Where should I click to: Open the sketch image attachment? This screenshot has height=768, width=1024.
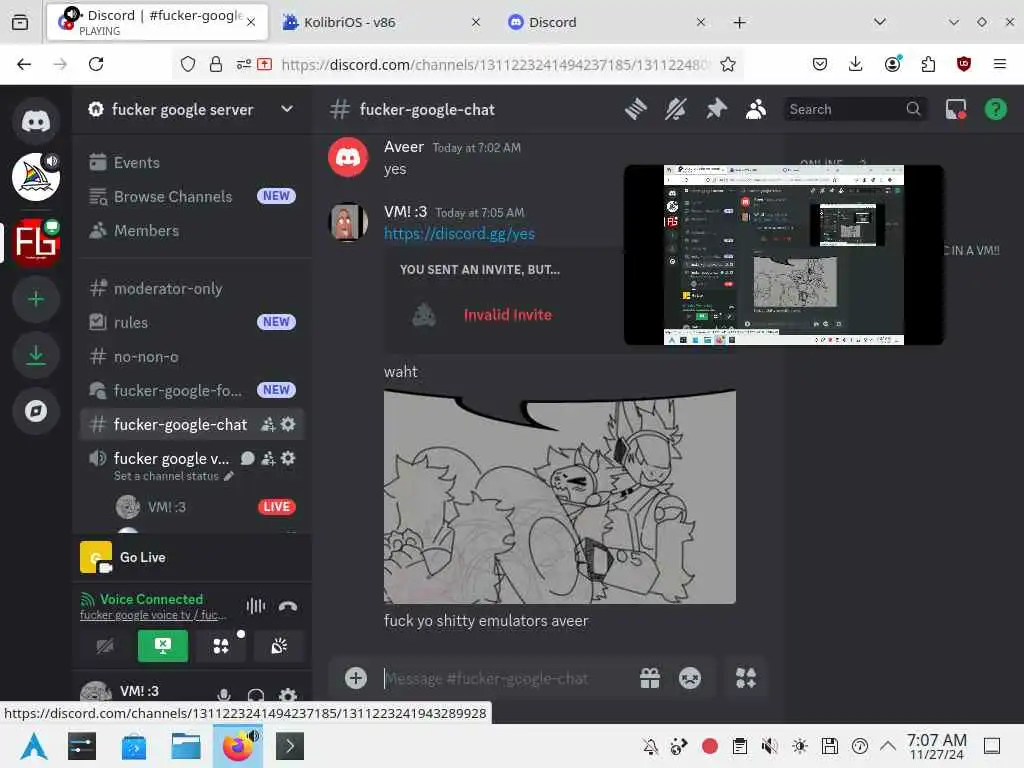click(x=560, y=496)
